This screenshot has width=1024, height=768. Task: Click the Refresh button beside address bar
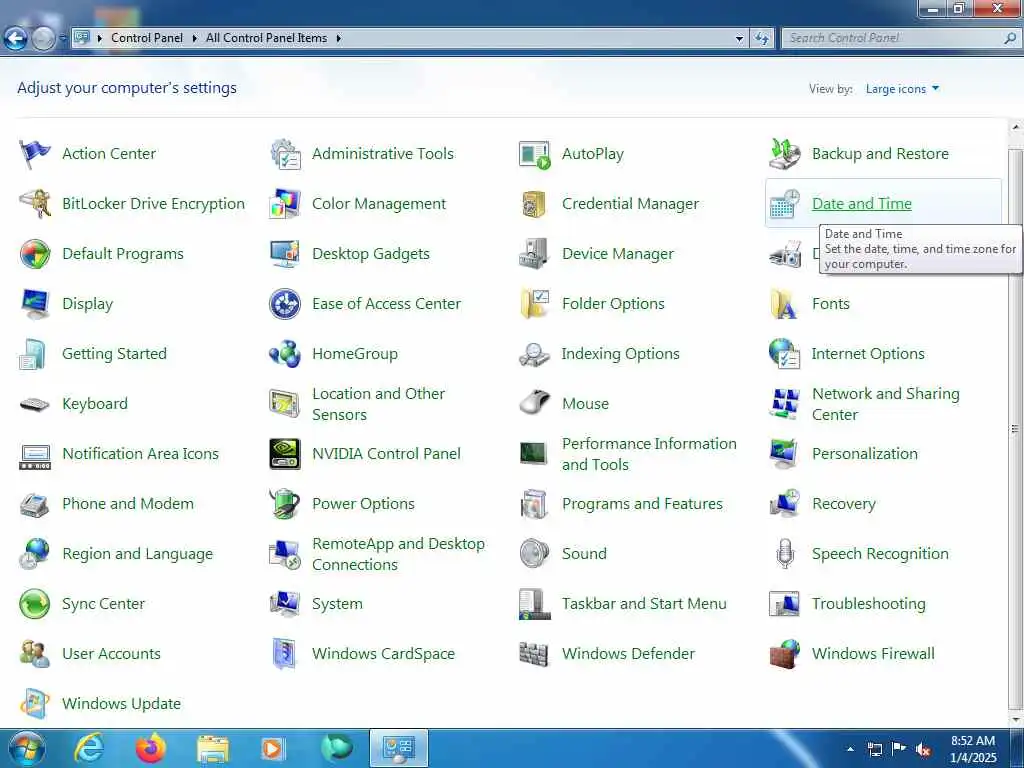click(761, 39)
